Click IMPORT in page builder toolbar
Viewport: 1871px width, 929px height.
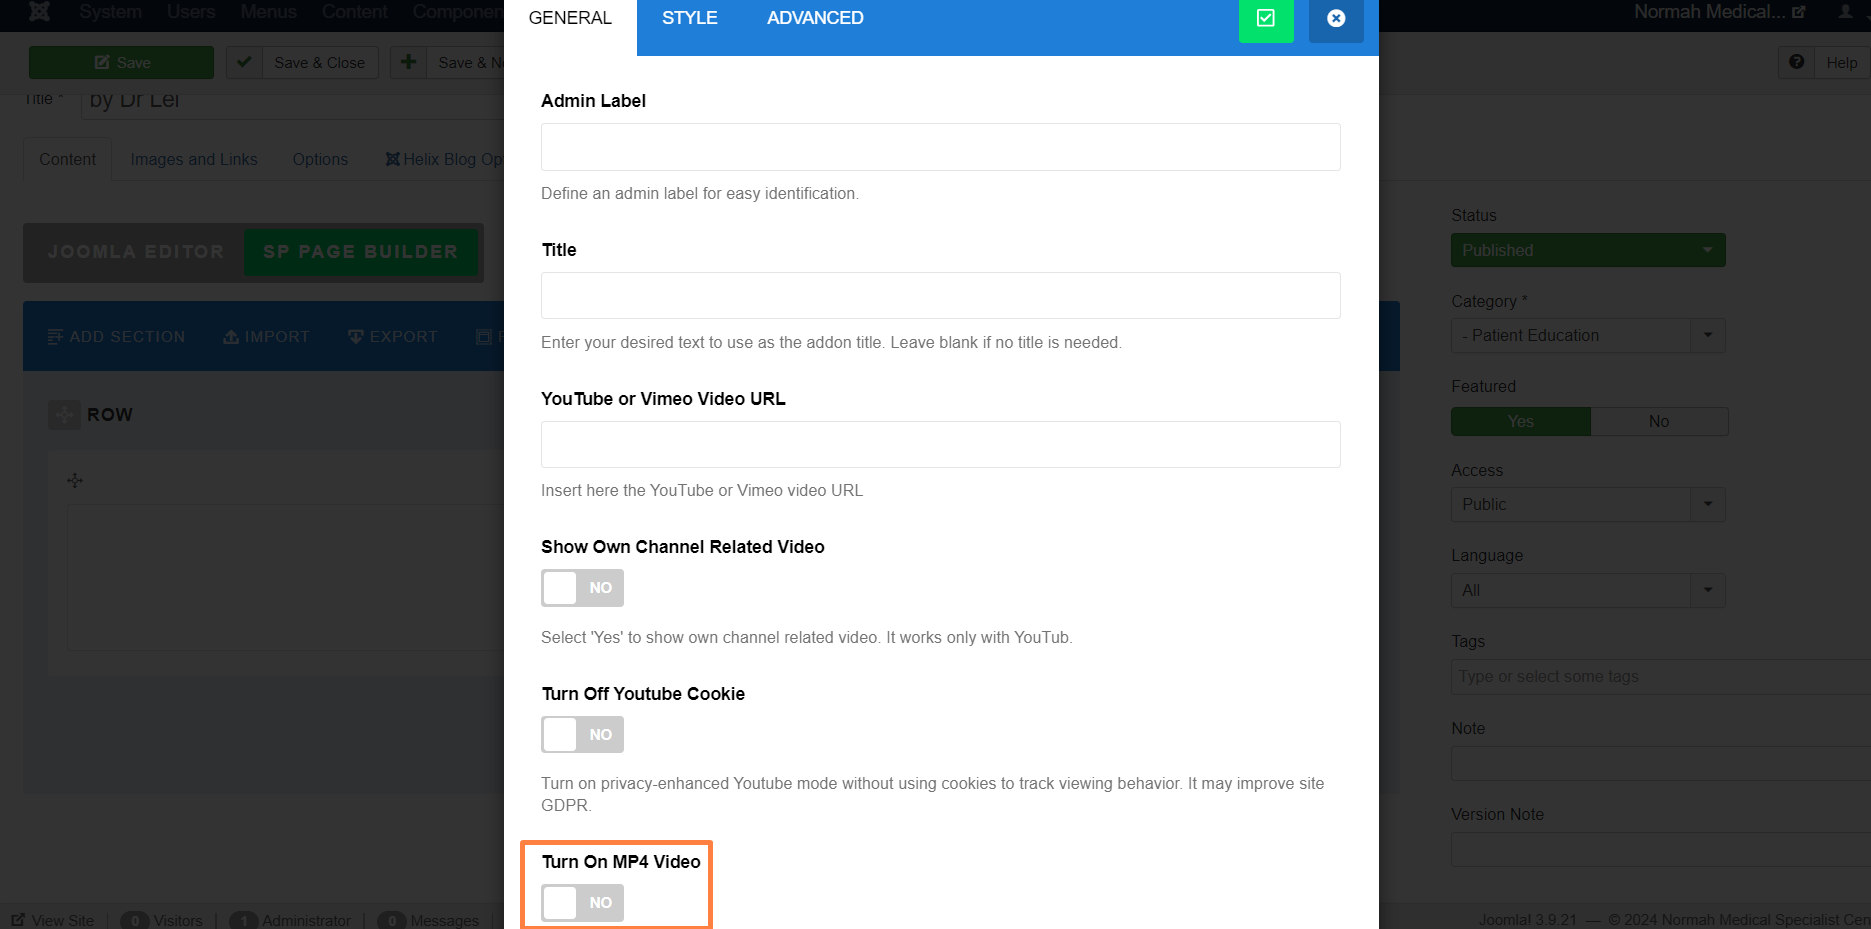tap(266, 337)
